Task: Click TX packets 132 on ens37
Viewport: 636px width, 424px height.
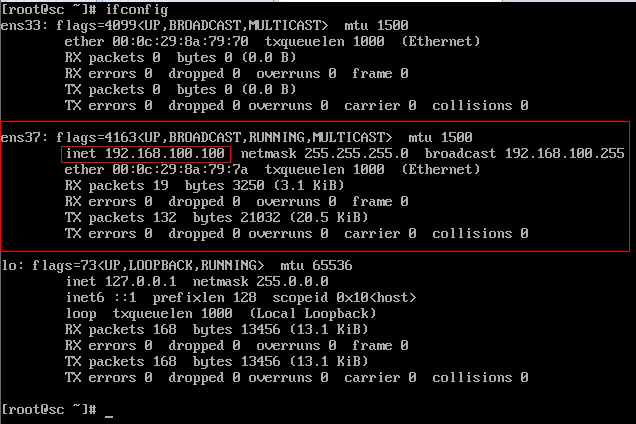Action: pos(120,217)
